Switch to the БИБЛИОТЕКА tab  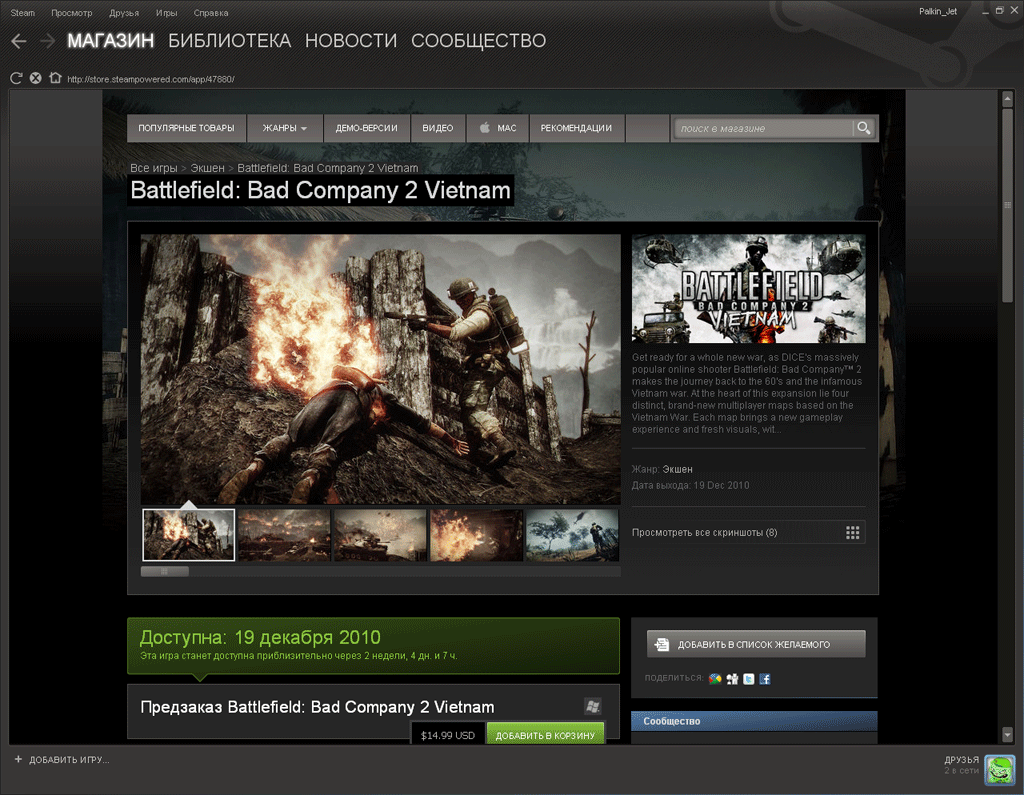point(229,41)
